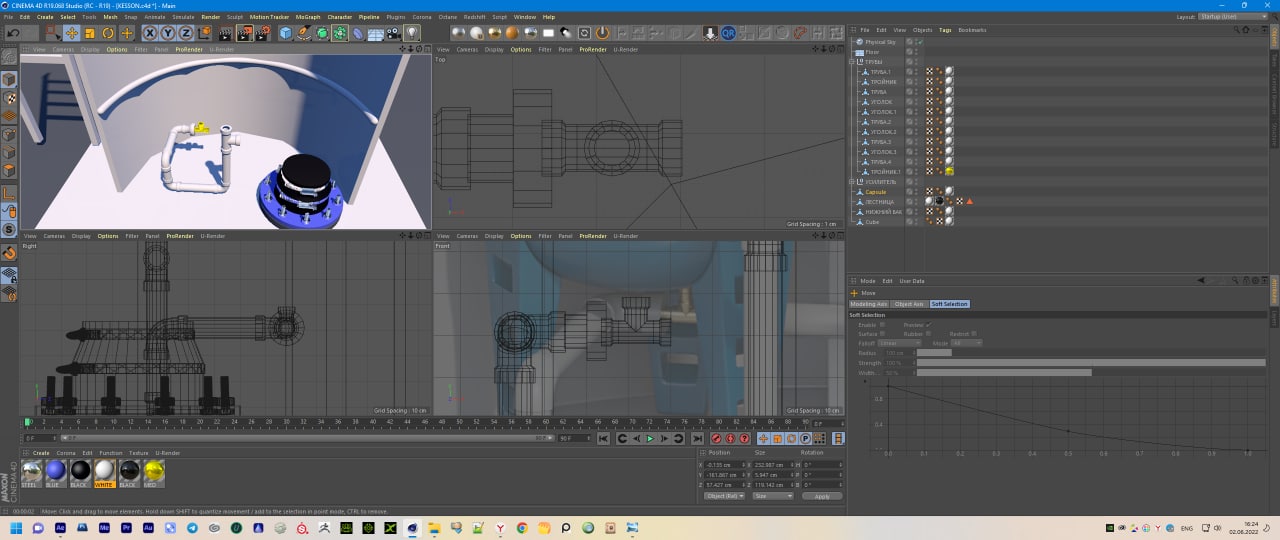This screenshot has width=1280, height=540.
Task: Toggle Z-axis lock button
Action: 186,33
